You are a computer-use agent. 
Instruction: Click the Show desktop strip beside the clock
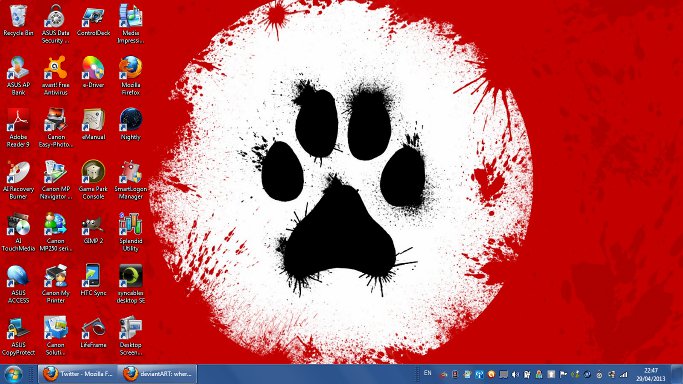click(x=678, y=374)
